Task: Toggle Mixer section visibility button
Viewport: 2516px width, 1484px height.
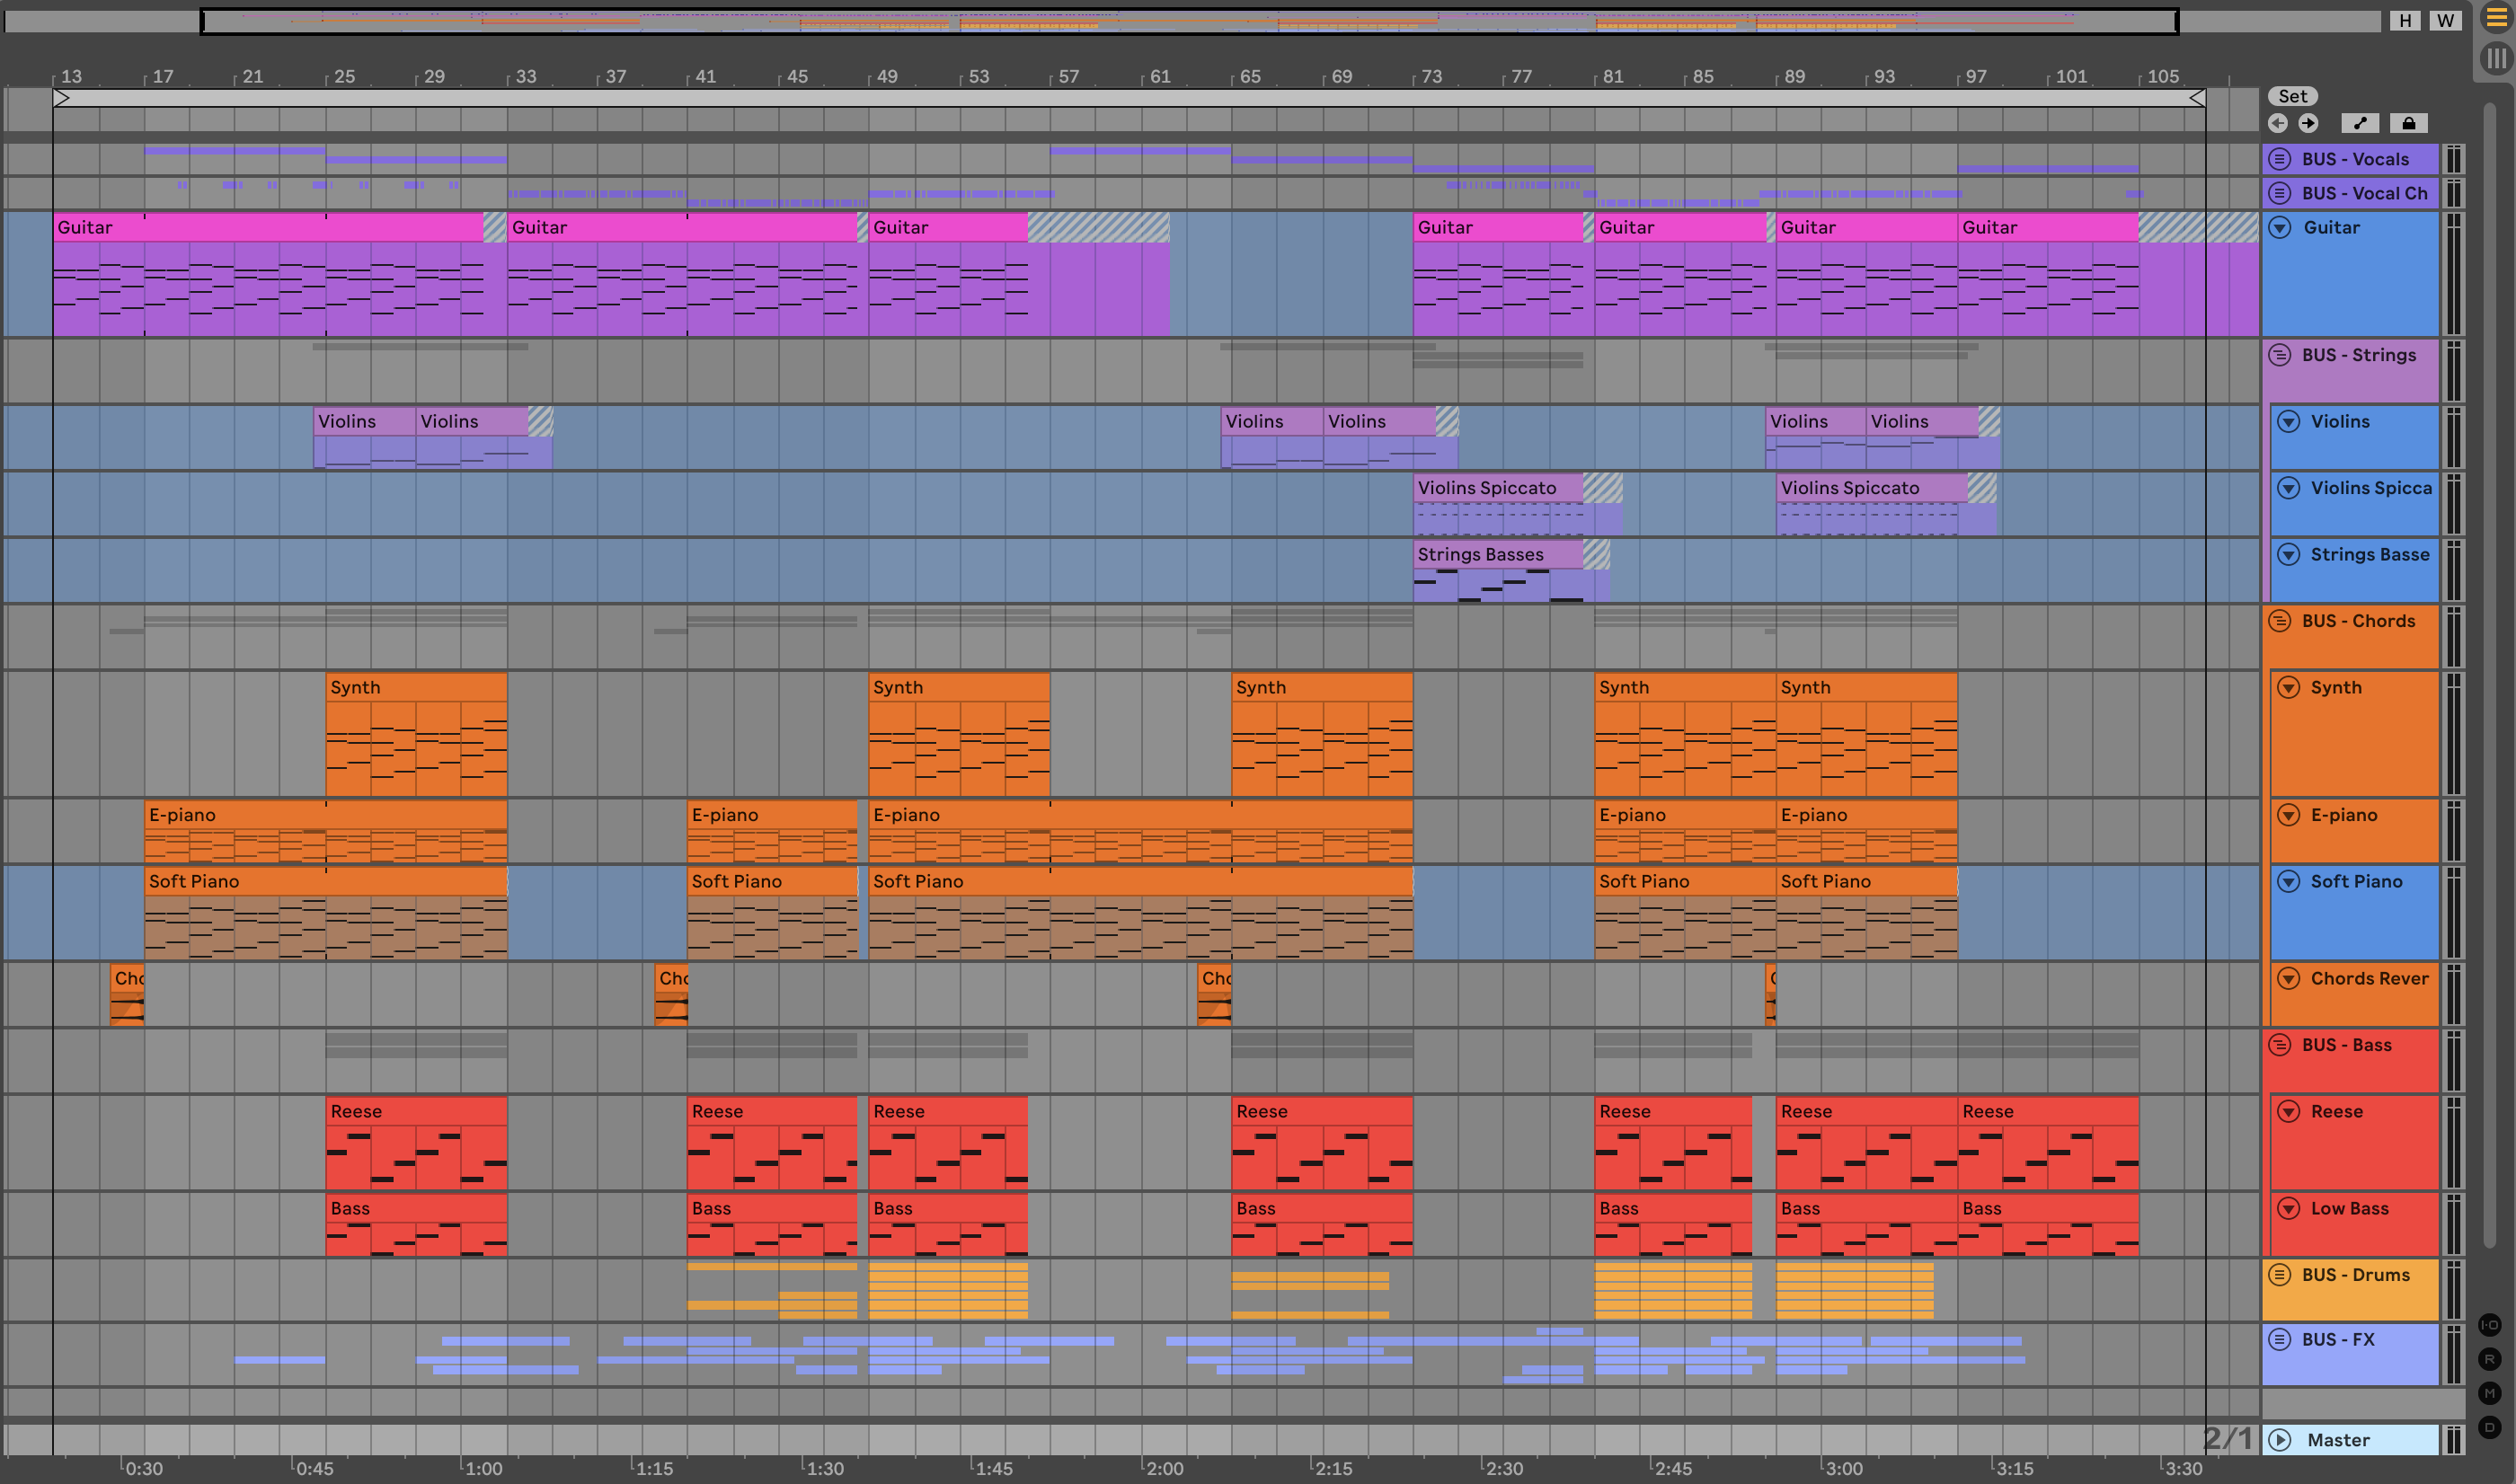Action: 2490,1393
